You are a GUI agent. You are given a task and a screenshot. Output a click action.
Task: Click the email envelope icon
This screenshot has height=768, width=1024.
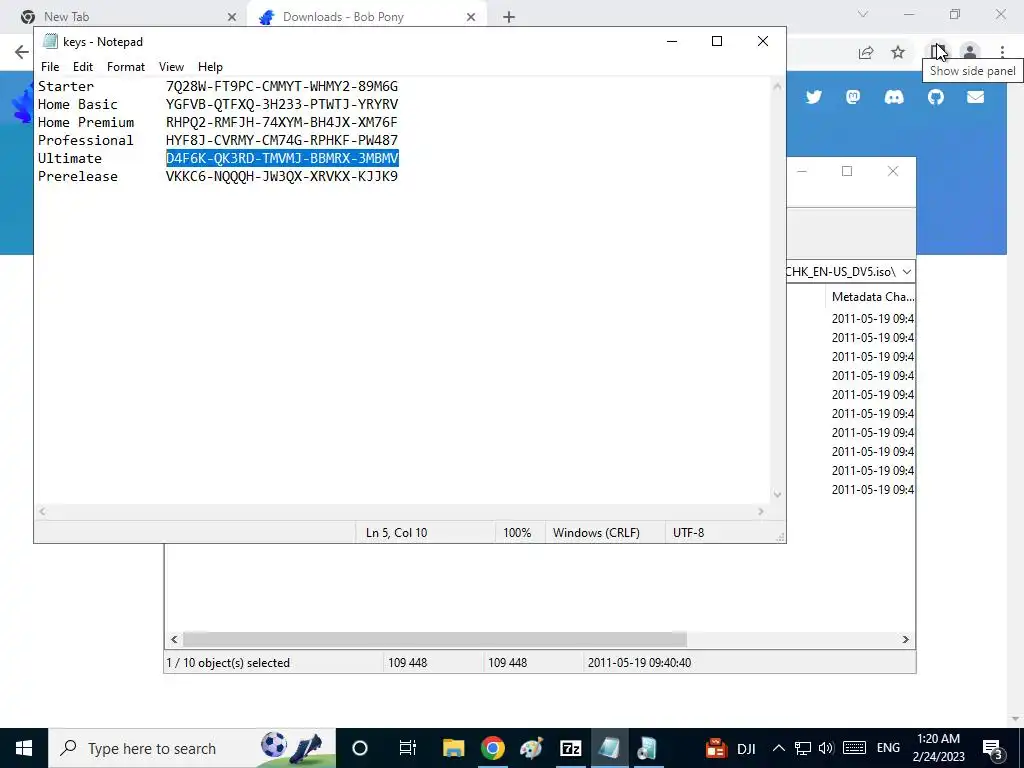click(975, 97)
